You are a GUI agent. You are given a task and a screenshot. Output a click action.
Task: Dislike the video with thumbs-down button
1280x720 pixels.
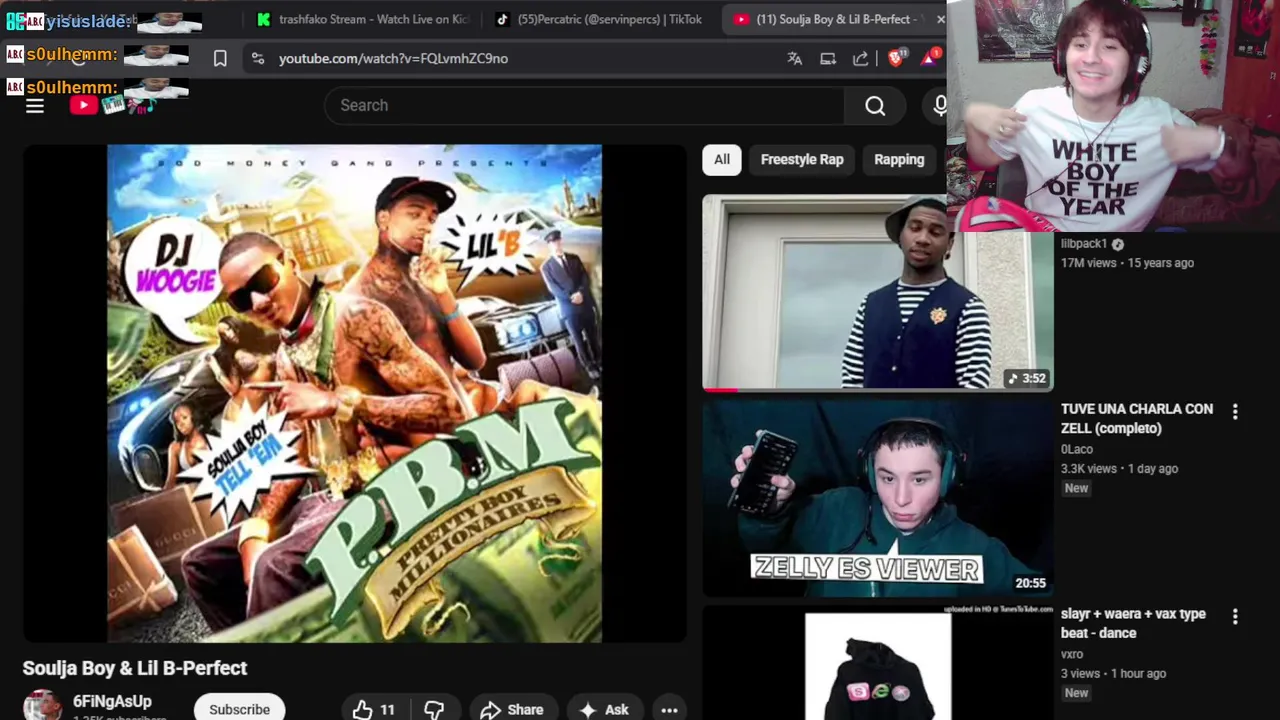(434, 709)
